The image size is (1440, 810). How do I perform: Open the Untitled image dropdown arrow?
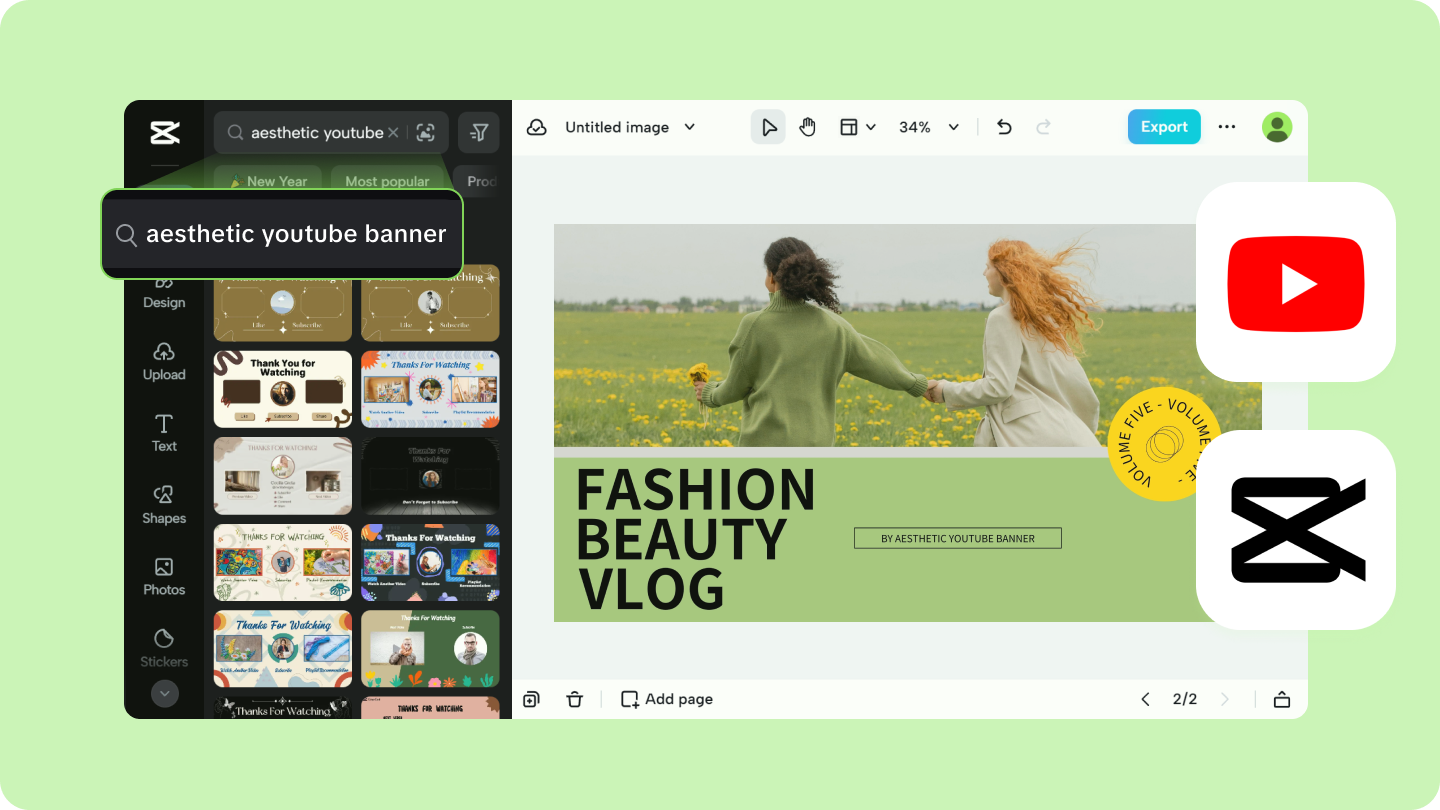(x=689, y=127)
